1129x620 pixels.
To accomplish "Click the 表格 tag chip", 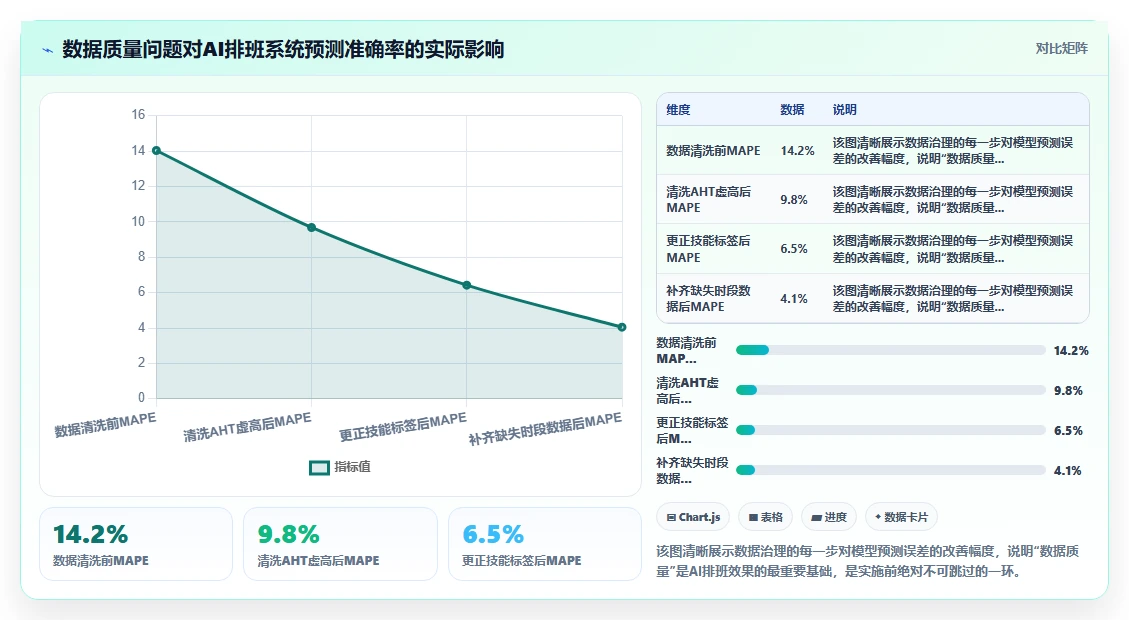I will coord(765,517).
